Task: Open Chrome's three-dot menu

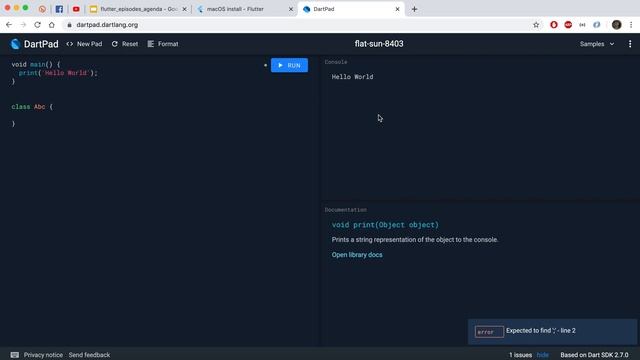Action: pyautogui.click(x=631, y=25)
